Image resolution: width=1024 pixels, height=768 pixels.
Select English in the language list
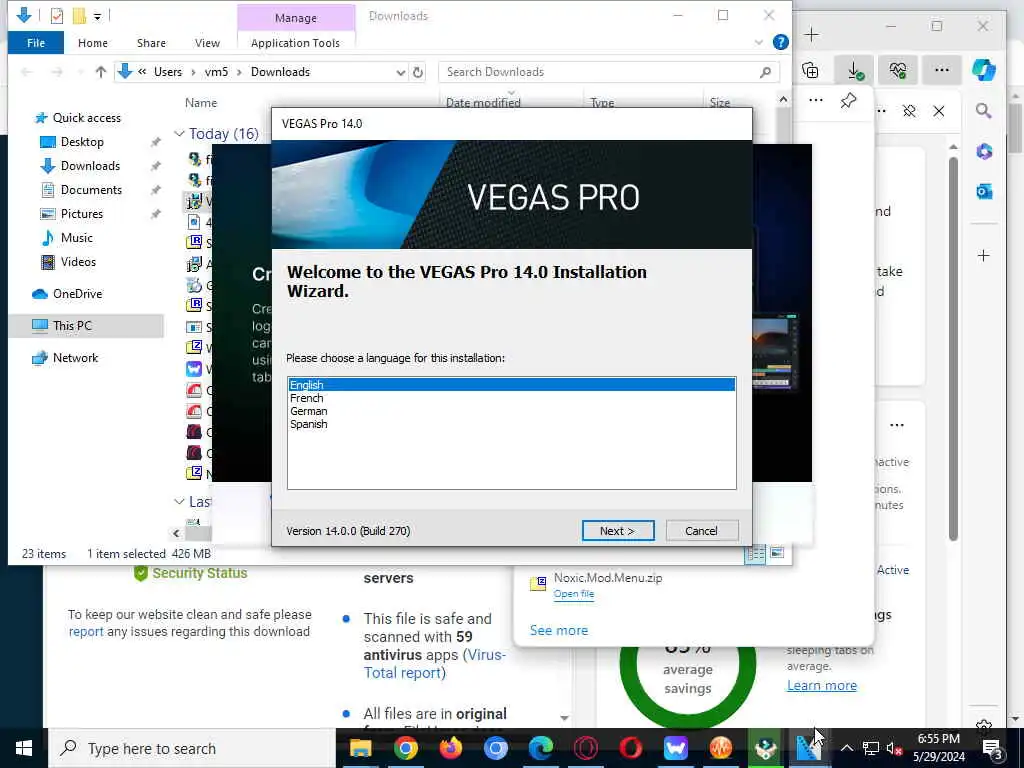(511, 385)
